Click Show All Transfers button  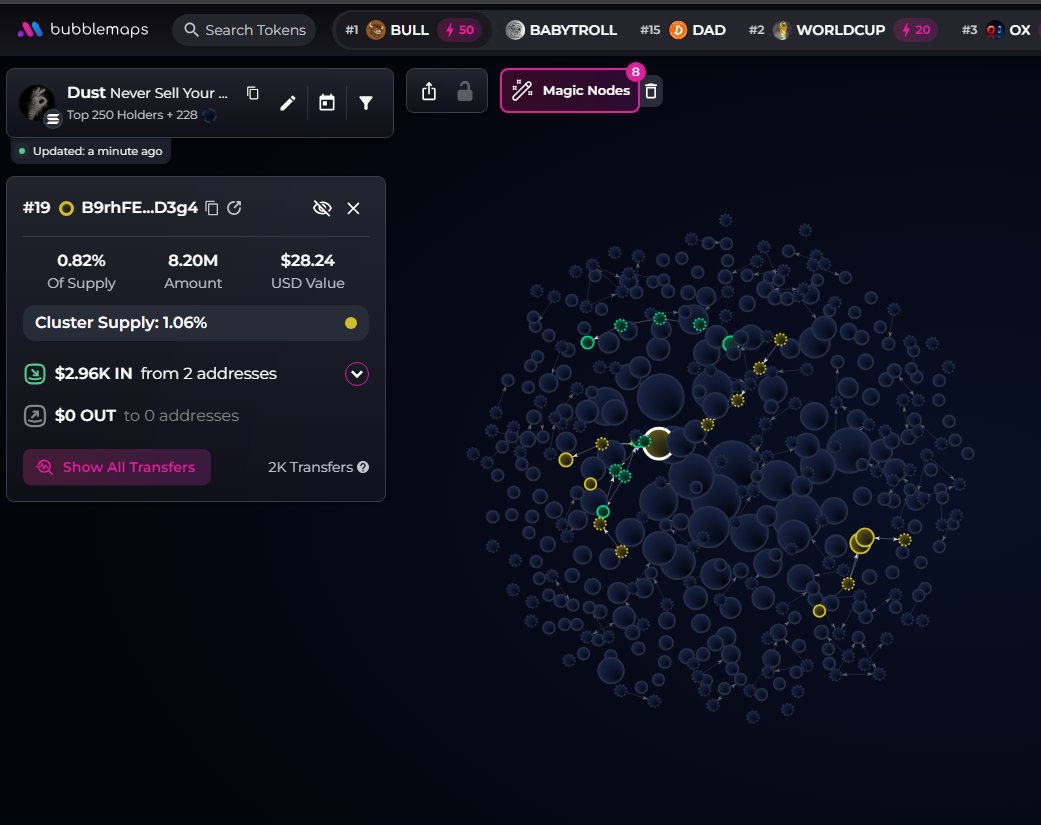click(x=117, y=467)
